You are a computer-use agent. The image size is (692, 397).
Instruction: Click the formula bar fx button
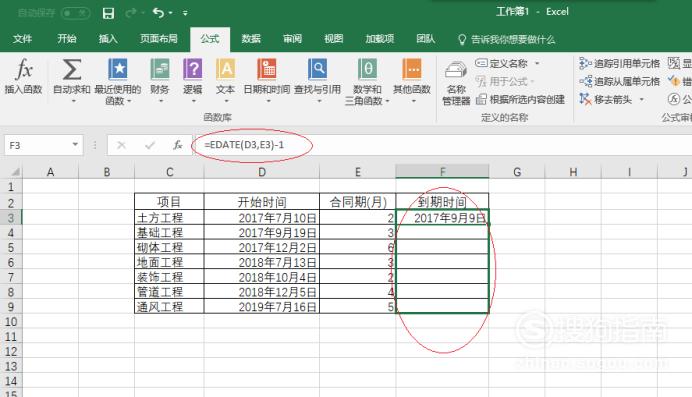178,145
